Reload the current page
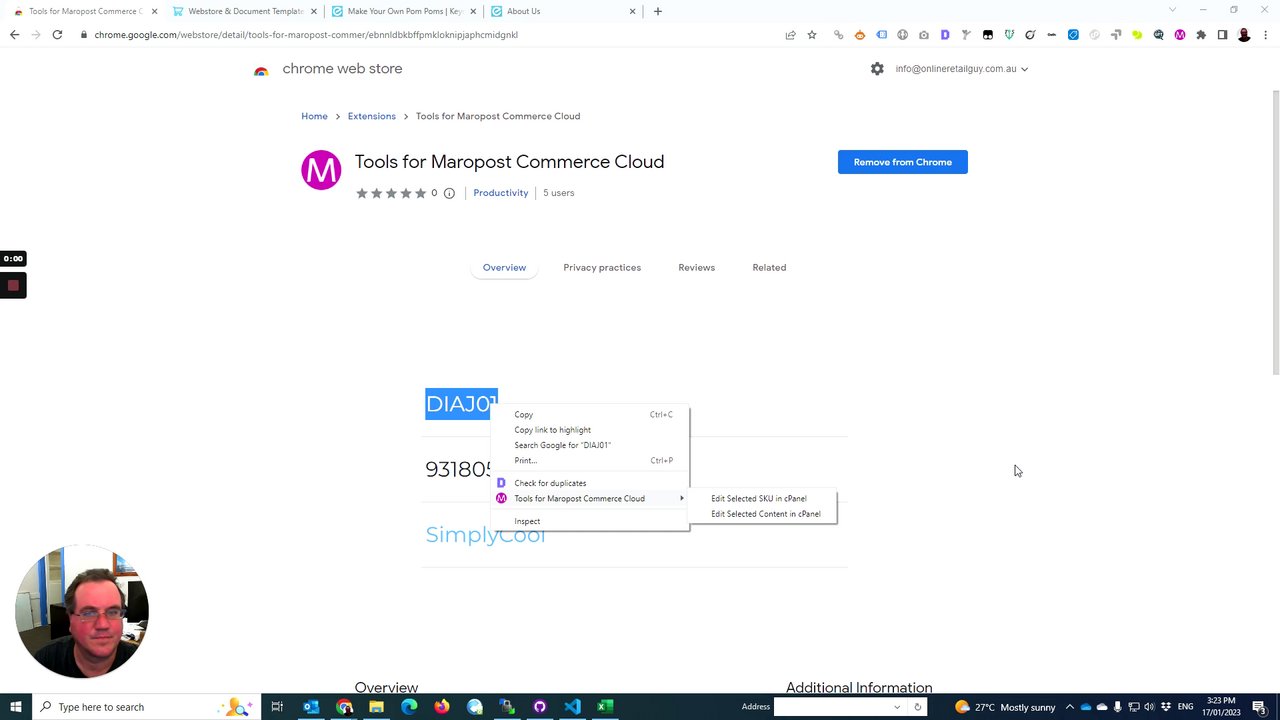The width and height of the screenshot is (1280, 720). tap(57, 35)
